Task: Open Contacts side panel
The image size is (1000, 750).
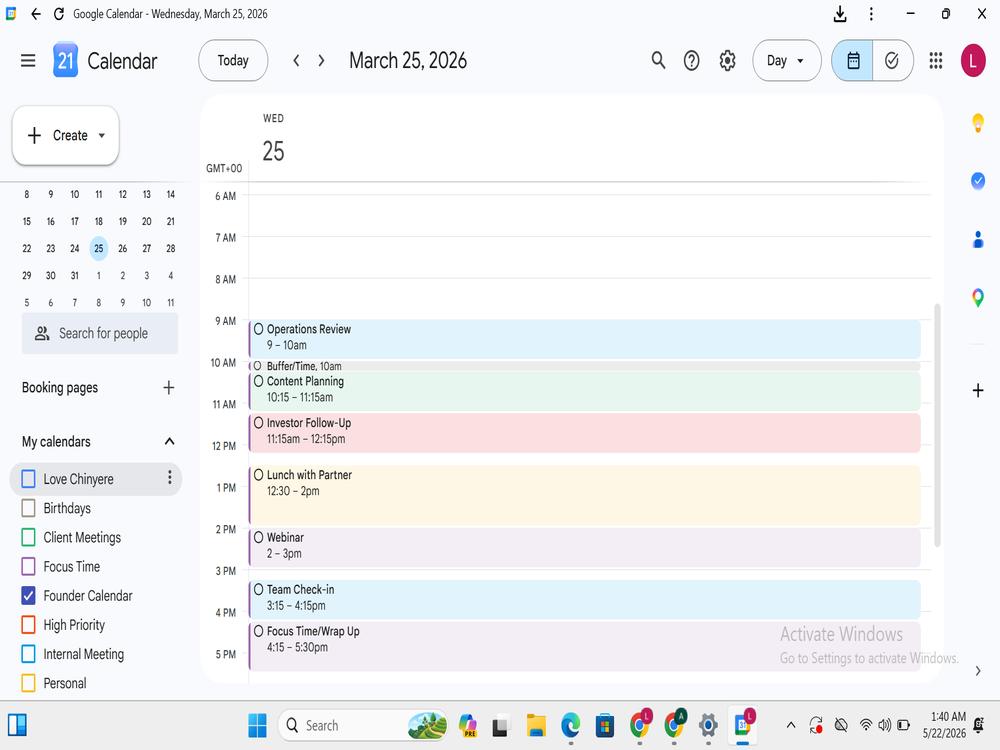Action: 978,240
